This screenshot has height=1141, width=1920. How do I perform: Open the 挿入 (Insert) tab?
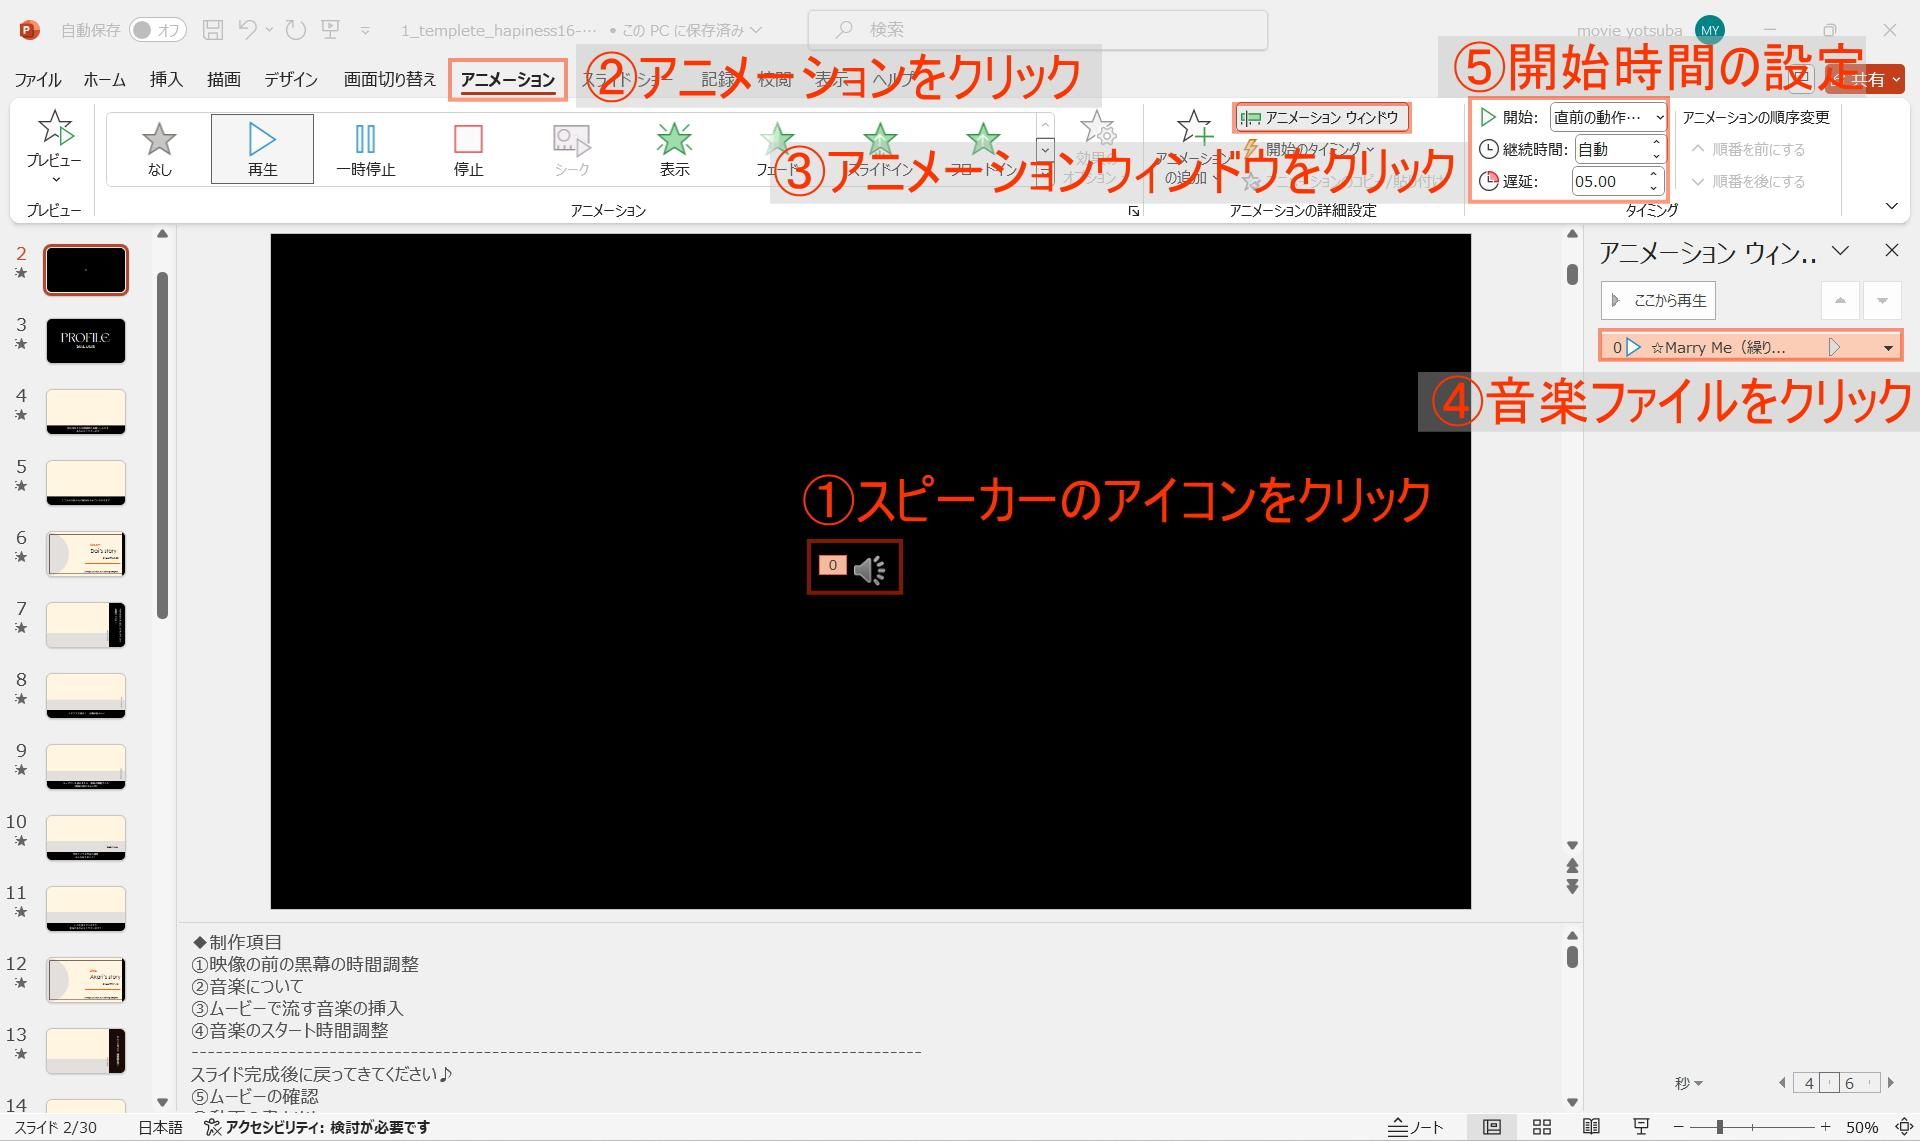[166, 80]
